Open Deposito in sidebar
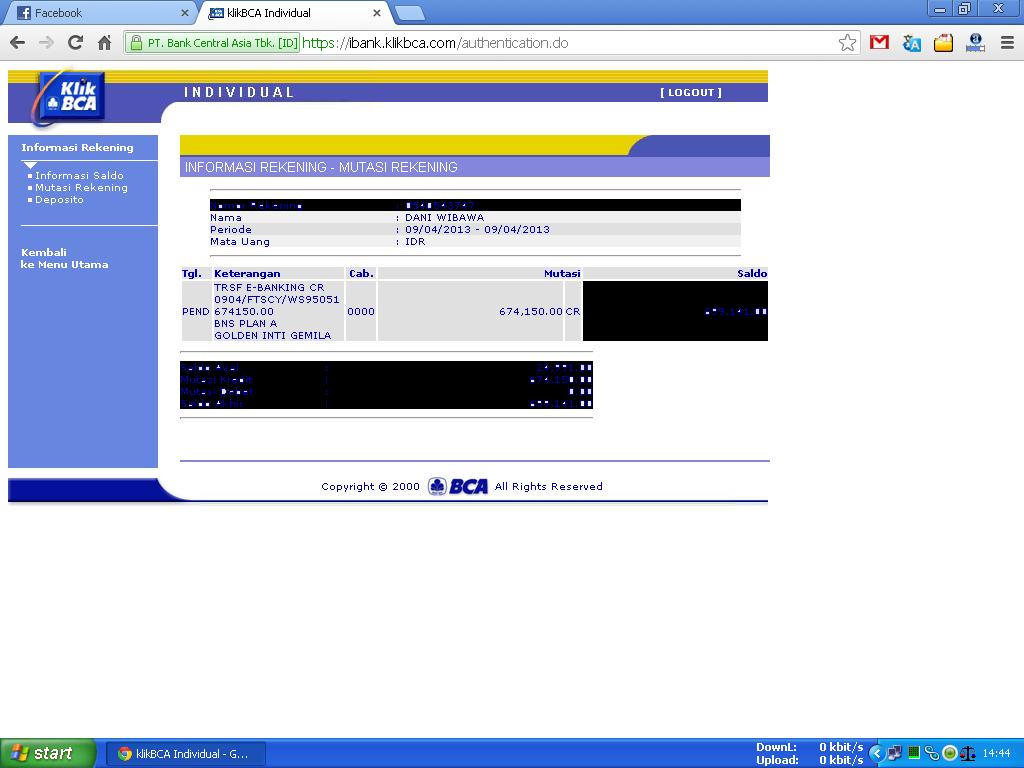 (59, 200)
